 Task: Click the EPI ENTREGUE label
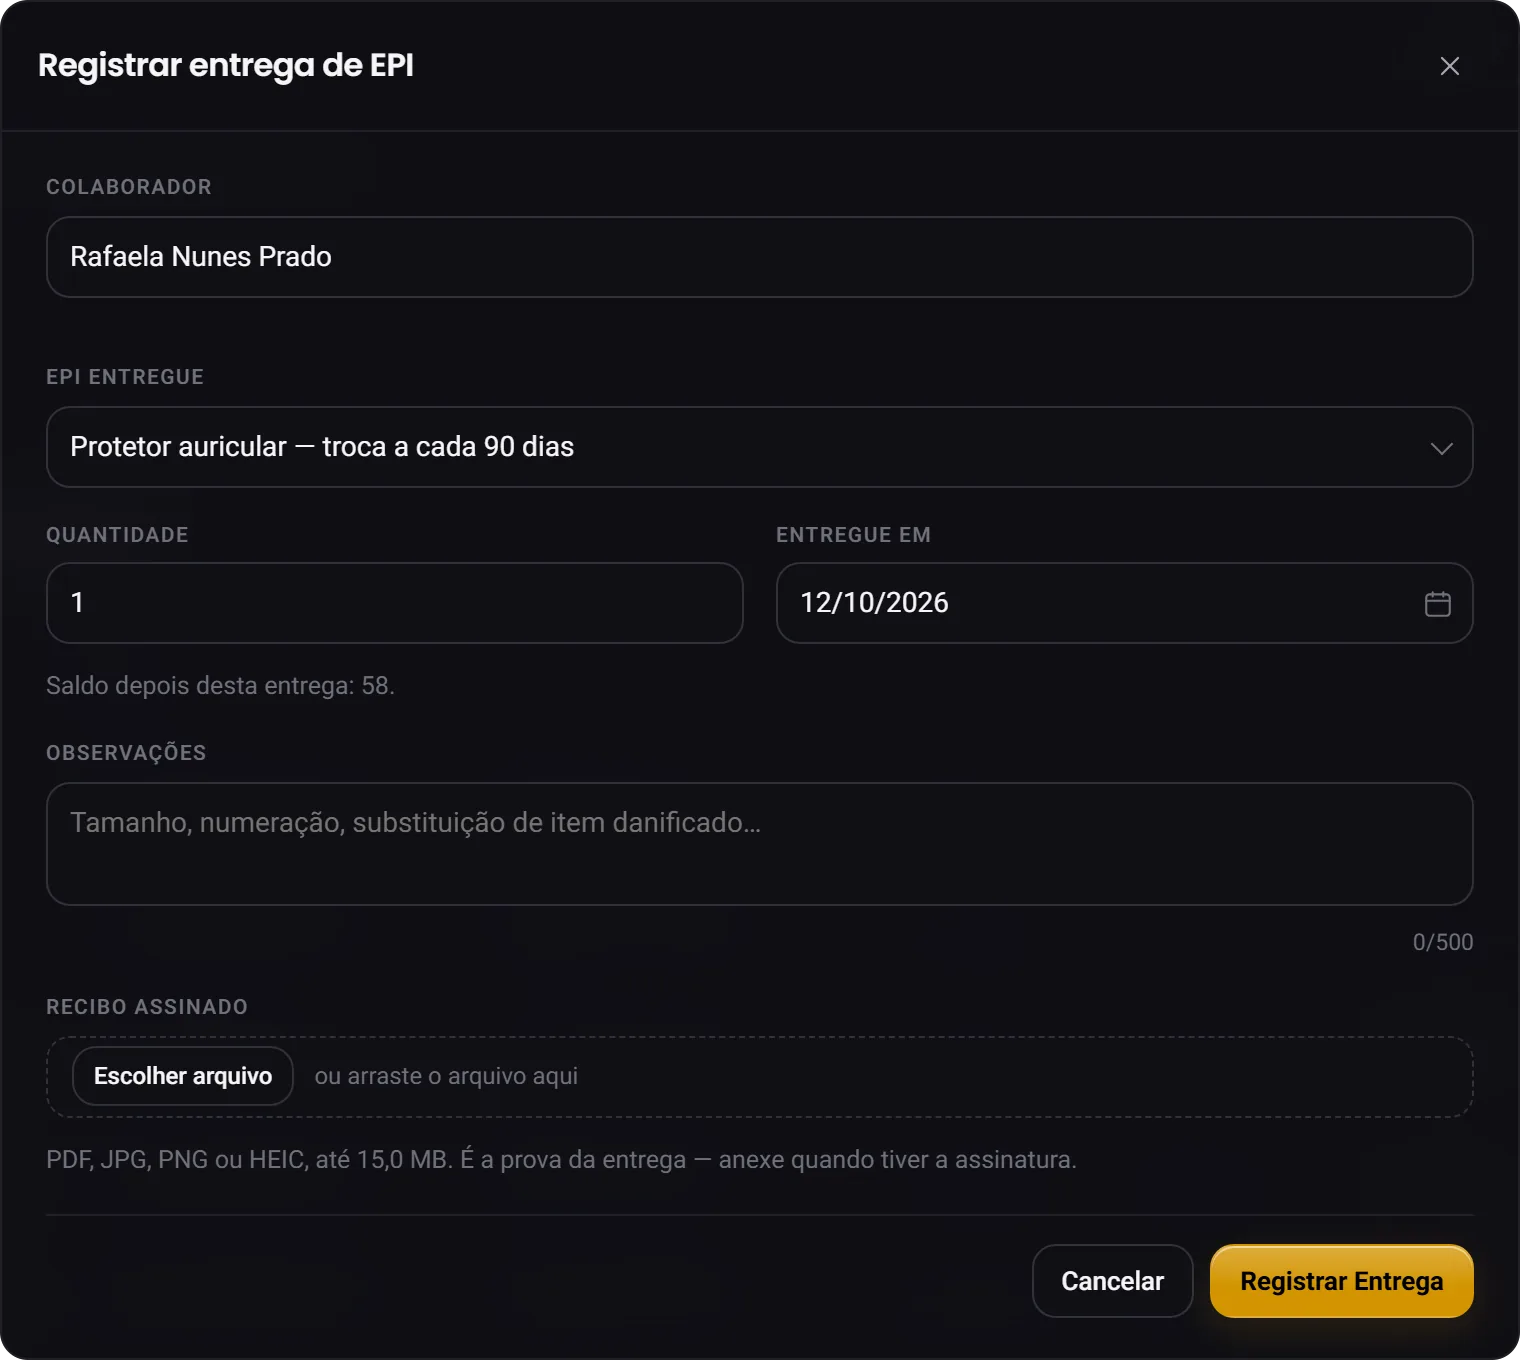coord(125,377)
